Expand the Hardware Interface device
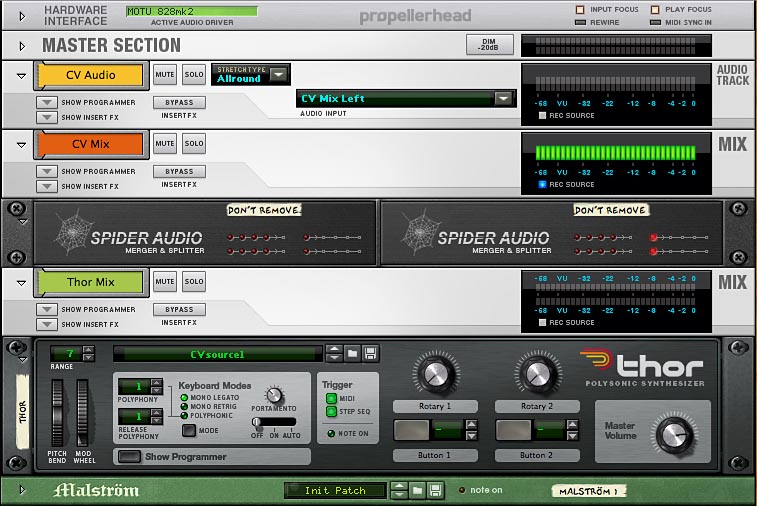757x506 pixels. pos(22,16)
